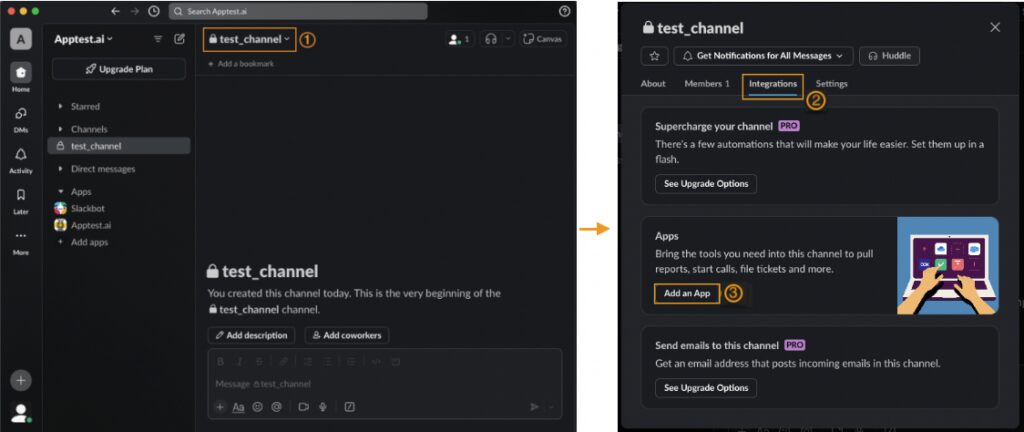The image size is (1024, 432).
Task: Star the channel in details panel
Action: point(654,56)
